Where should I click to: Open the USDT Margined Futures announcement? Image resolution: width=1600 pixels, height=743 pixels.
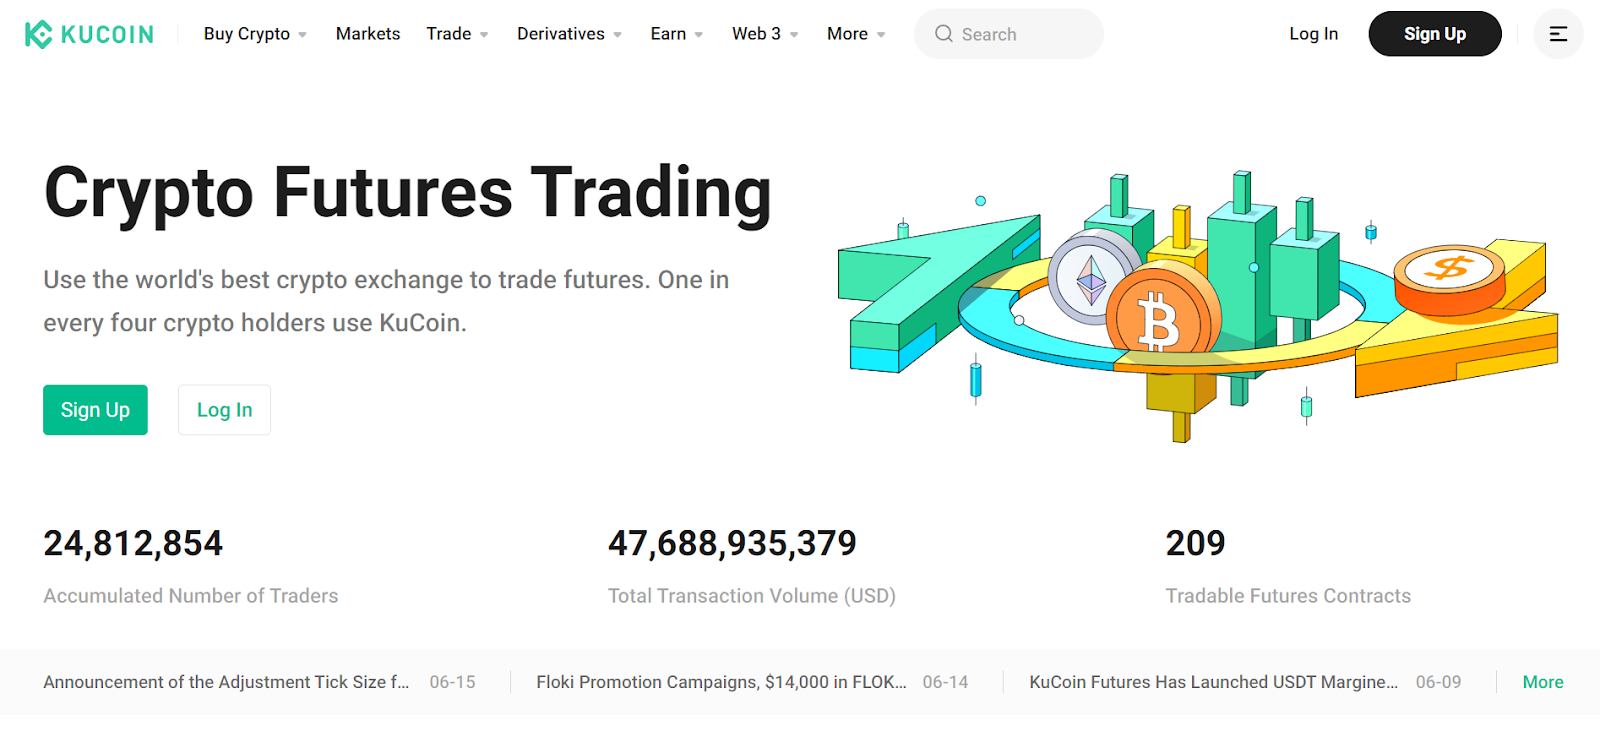click(x=1214, y=682)
